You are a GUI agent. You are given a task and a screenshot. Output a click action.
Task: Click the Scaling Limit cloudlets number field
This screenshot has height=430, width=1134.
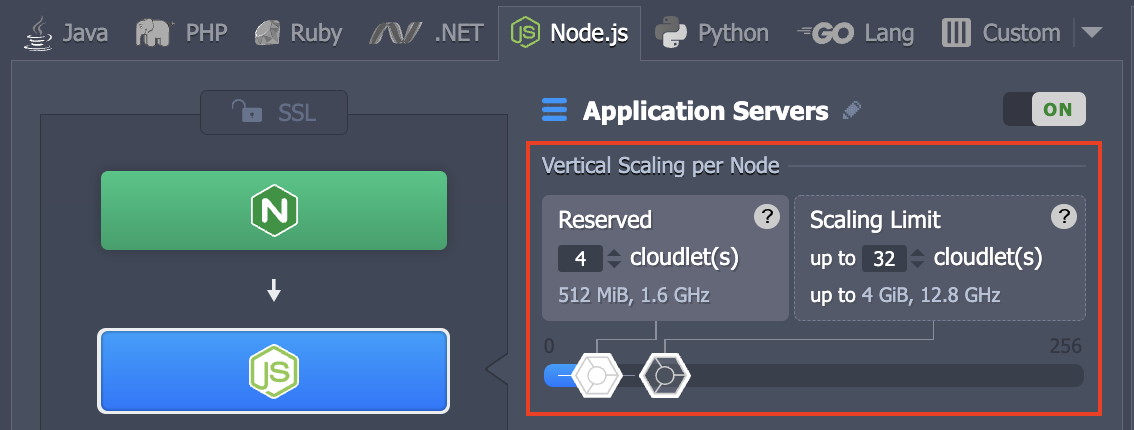point(884,259)
